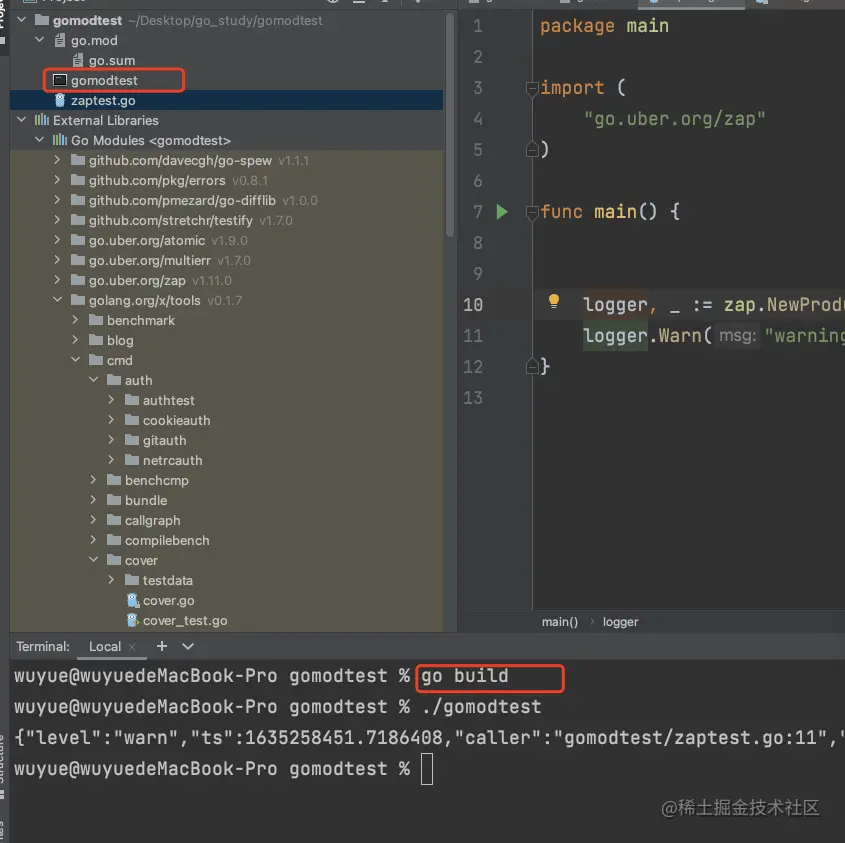Expand github.com/pmezard/go-difflib module
Screen dimensions: 845x843
click(x=57, y=199)
